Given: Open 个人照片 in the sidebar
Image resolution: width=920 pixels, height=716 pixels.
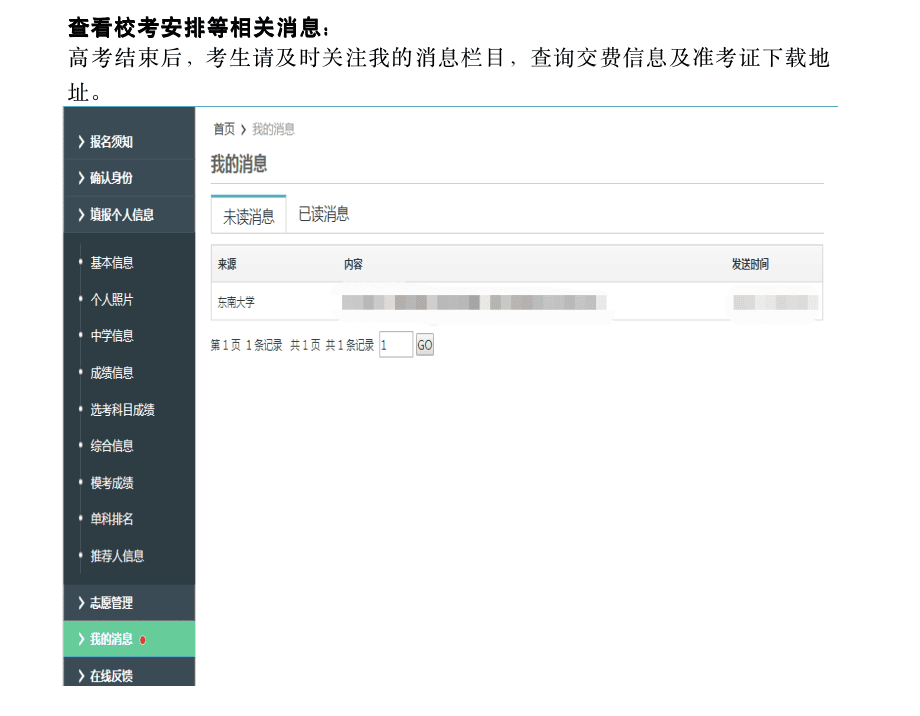Looking at the screenshot, I should coord(111,300).
